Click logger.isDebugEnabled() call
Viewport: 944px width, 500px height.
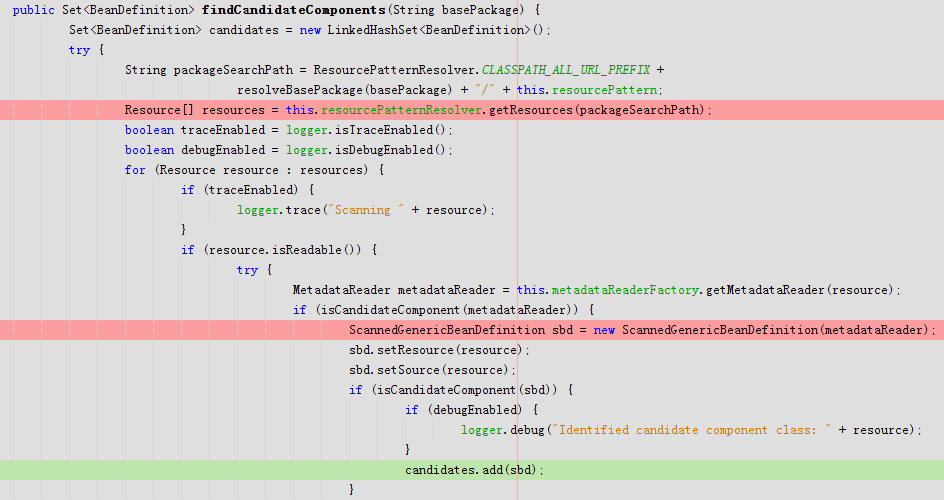pos(366,150)
